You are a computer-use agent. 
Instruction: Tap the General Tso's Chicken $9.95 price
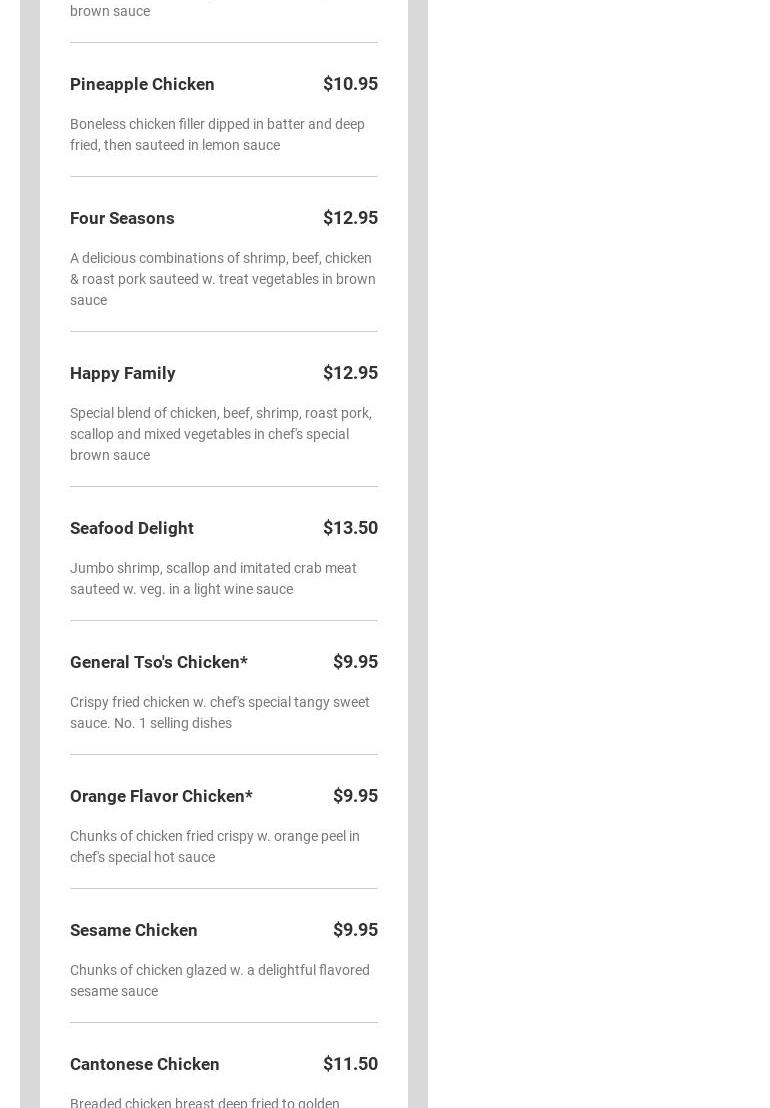pos(355,662)
